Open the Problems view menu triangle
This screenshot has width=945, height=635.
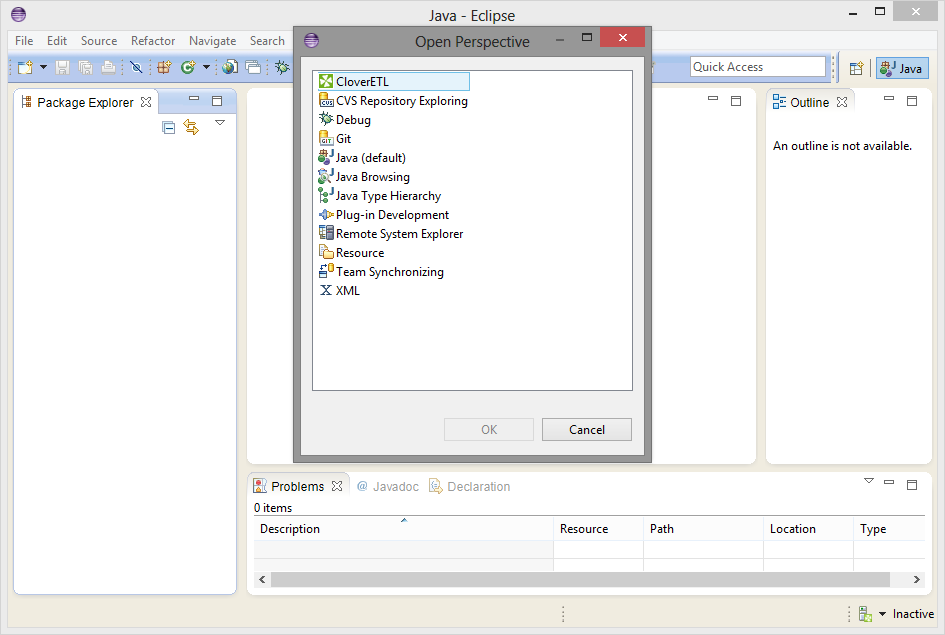868,481
